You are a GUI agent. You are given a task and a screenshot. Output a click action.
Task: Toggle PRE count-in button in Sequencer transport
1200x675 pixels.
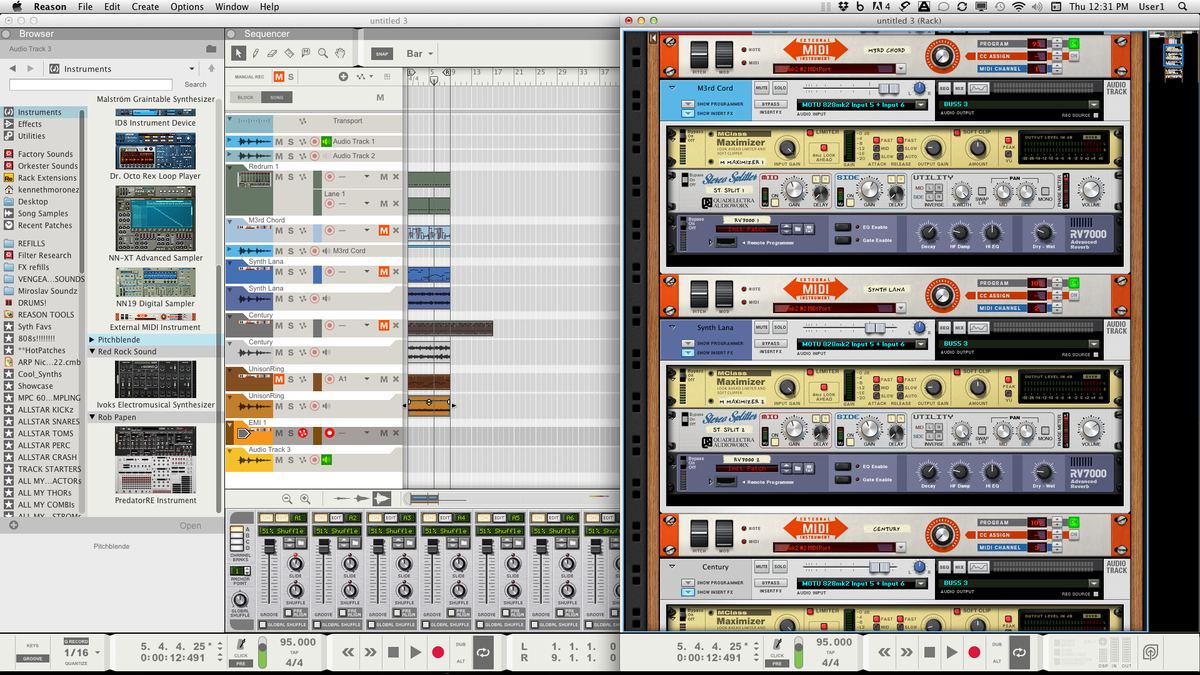click(241, 662)
